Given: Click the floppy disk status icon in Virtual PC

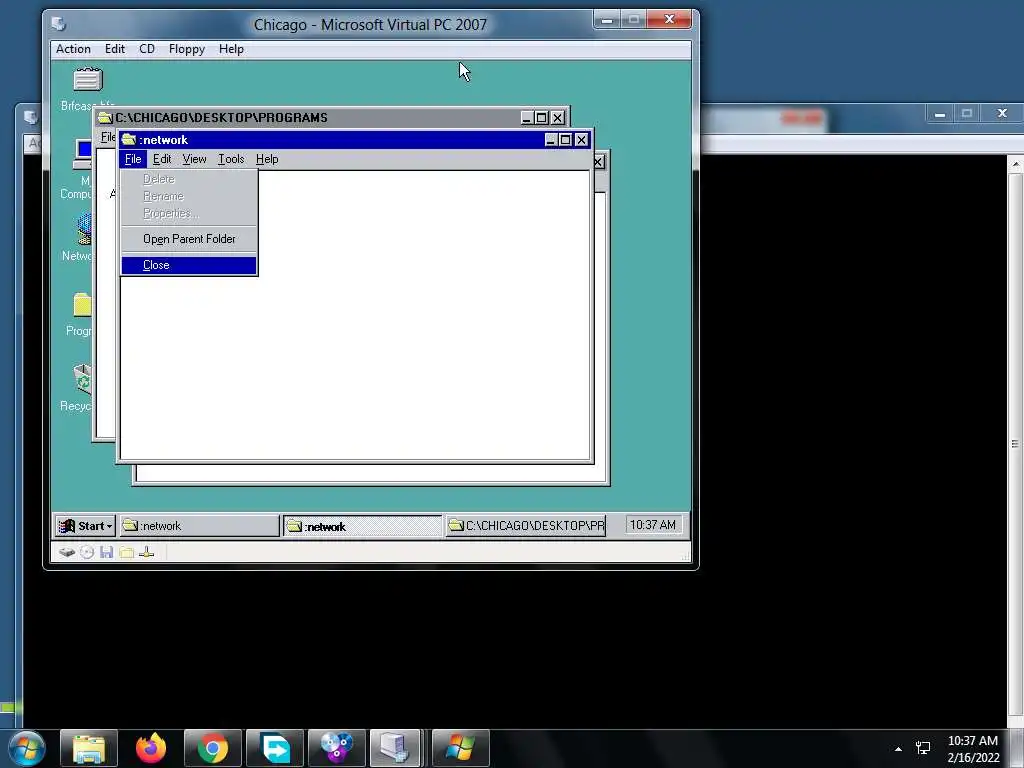Looking at the screenshot, I should click(106, 552).
